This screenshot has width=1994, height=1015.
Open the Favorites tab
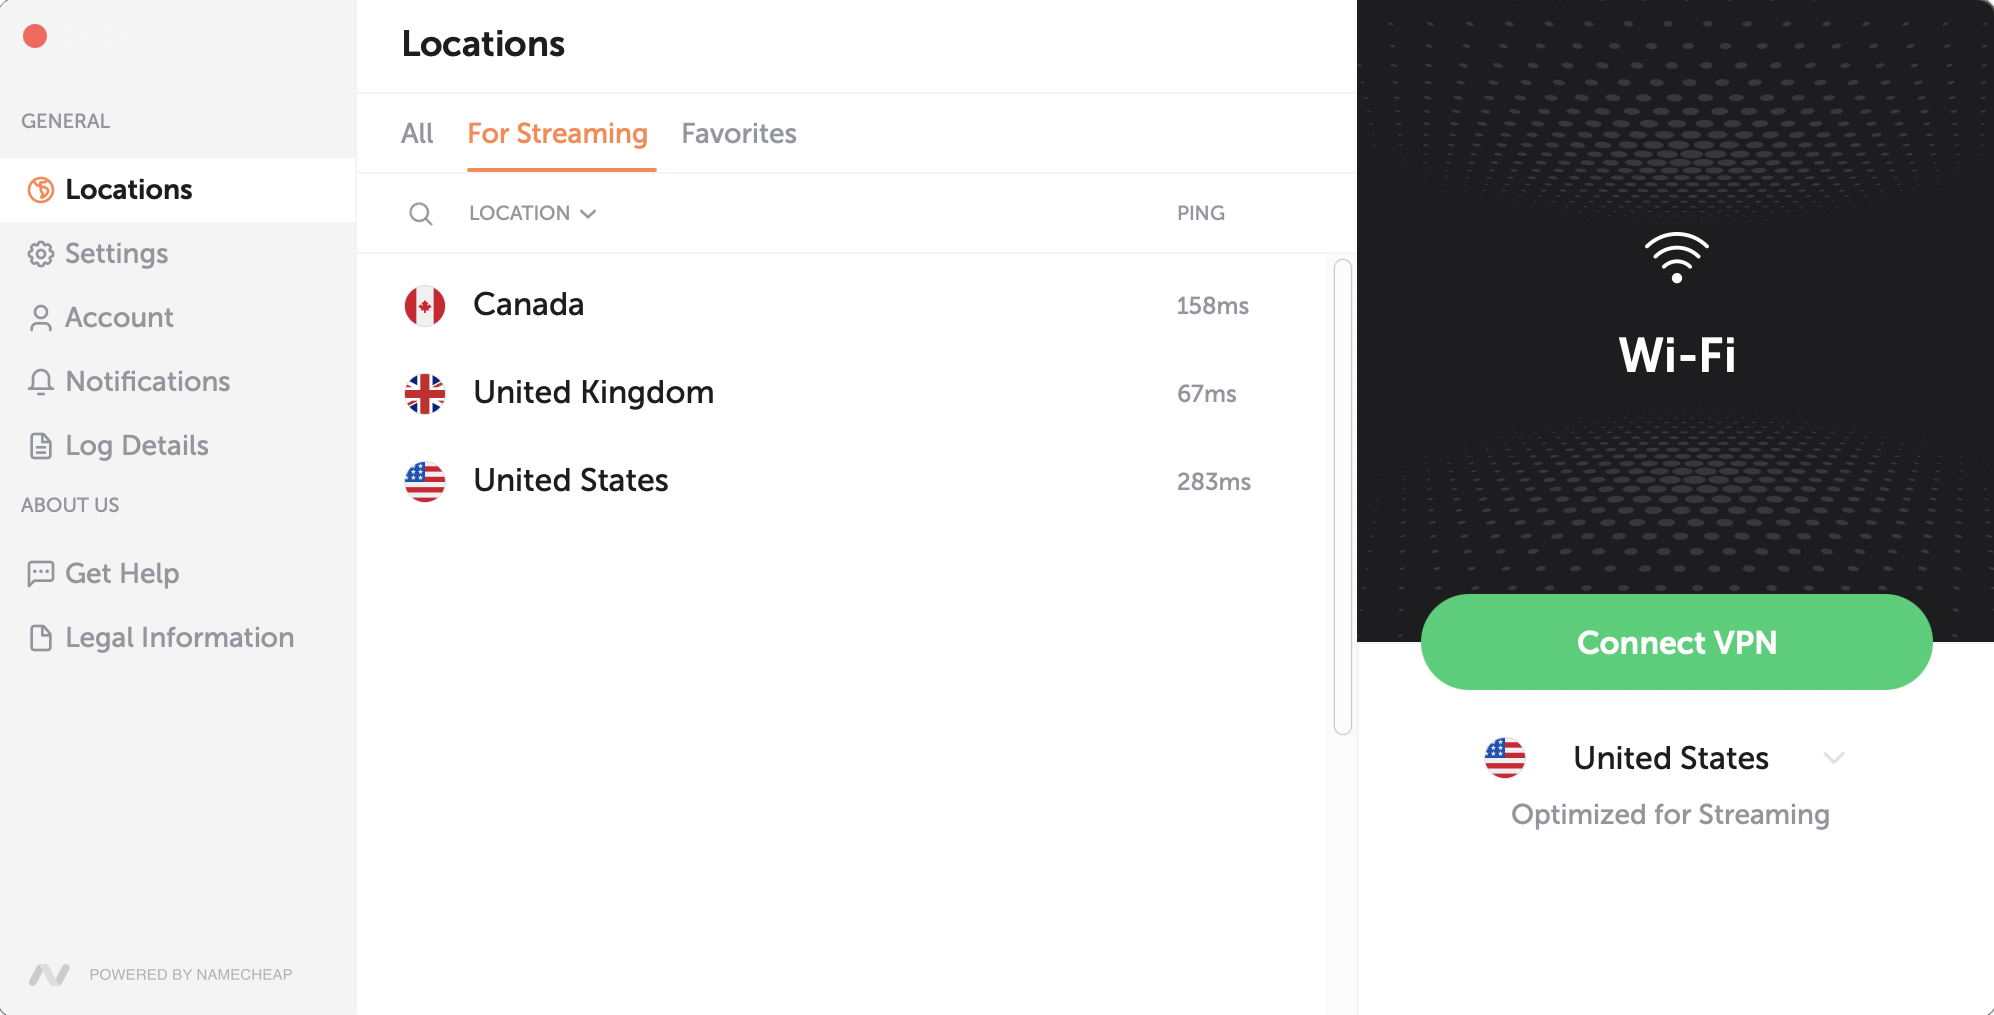(739, 134)
